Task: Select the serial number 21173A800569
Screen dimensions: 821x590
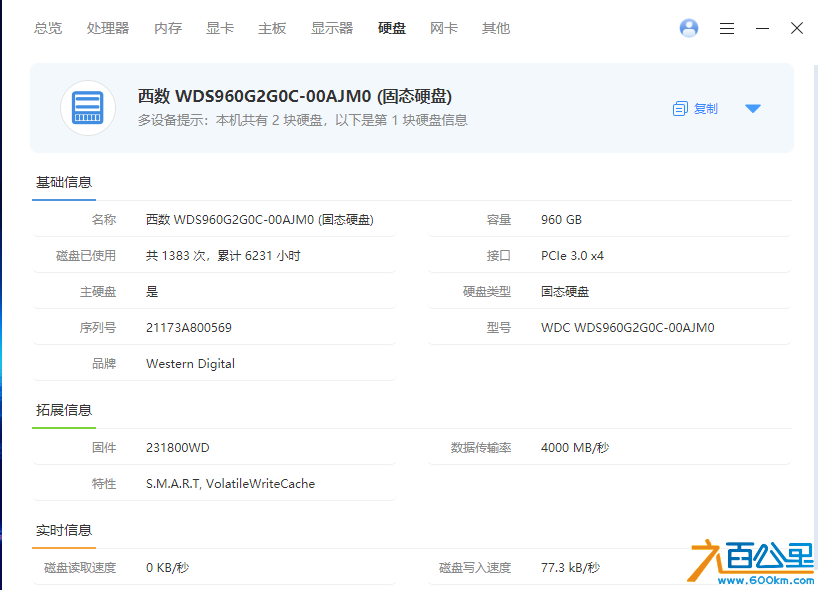Action: pyautogui.click(x=188, y=328)
